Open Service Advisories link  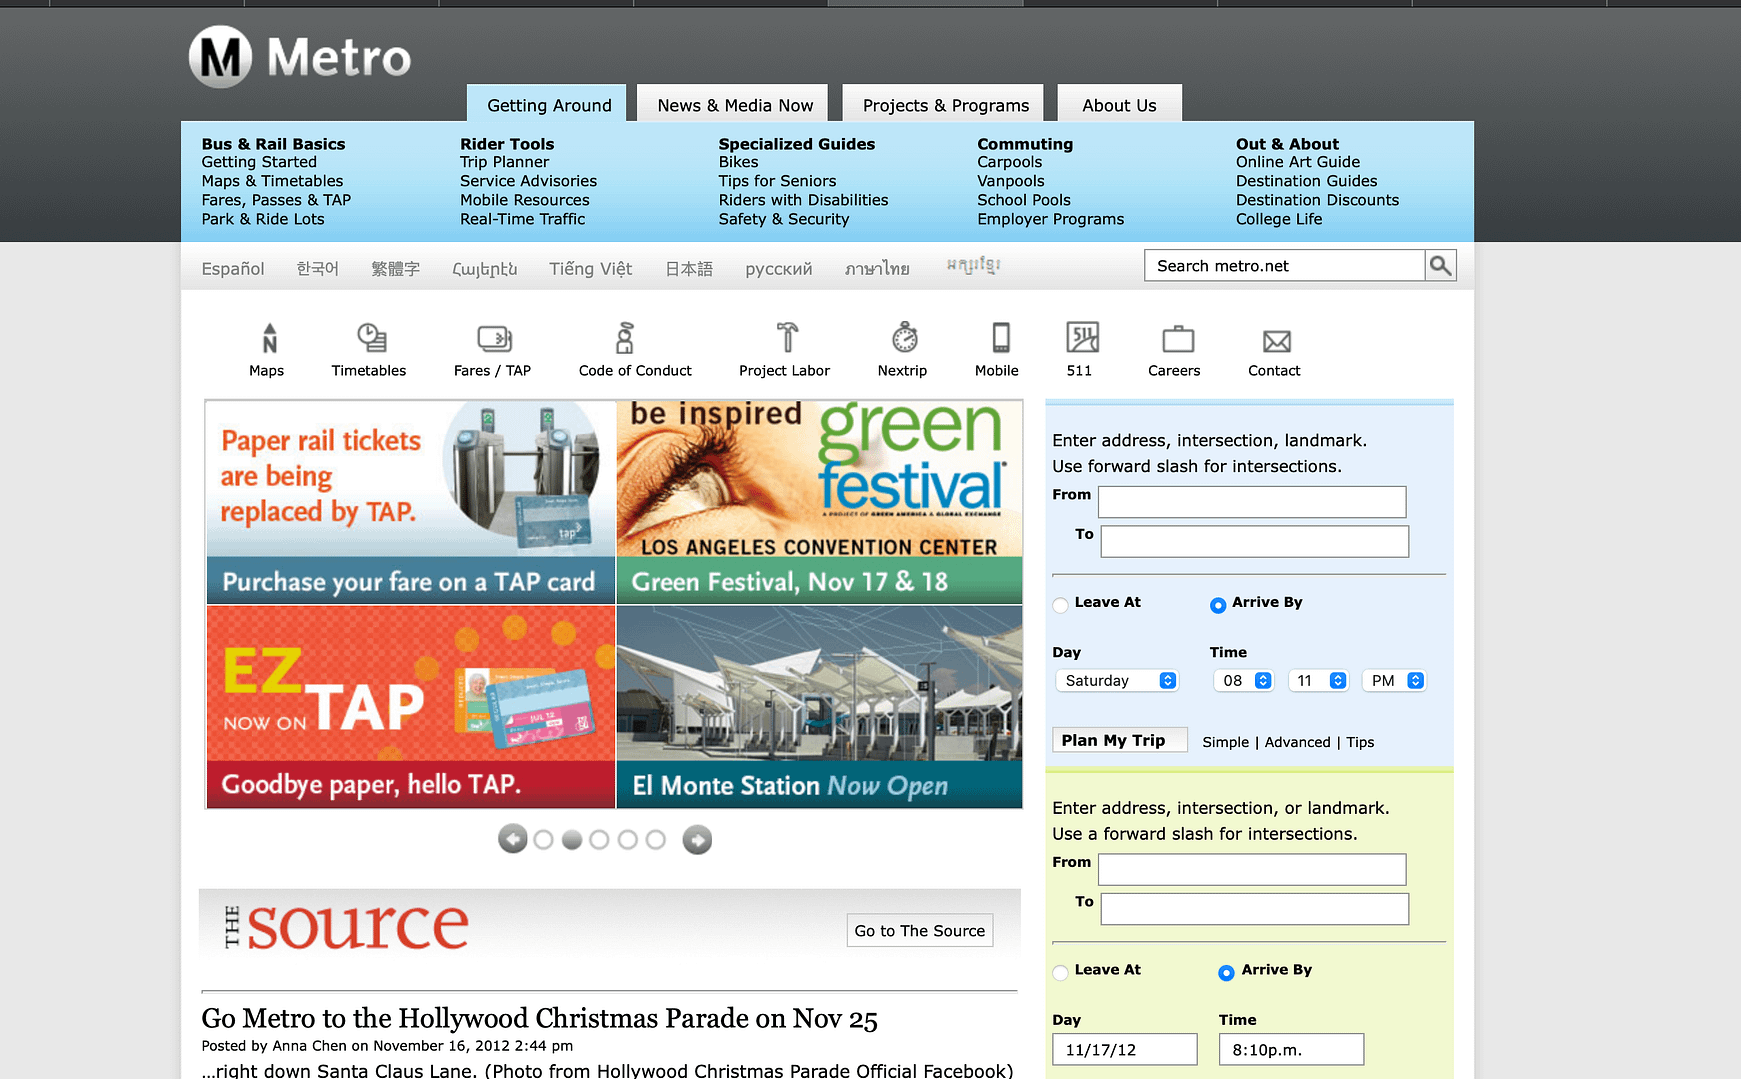pyautogui.click(x=528, y=181)
